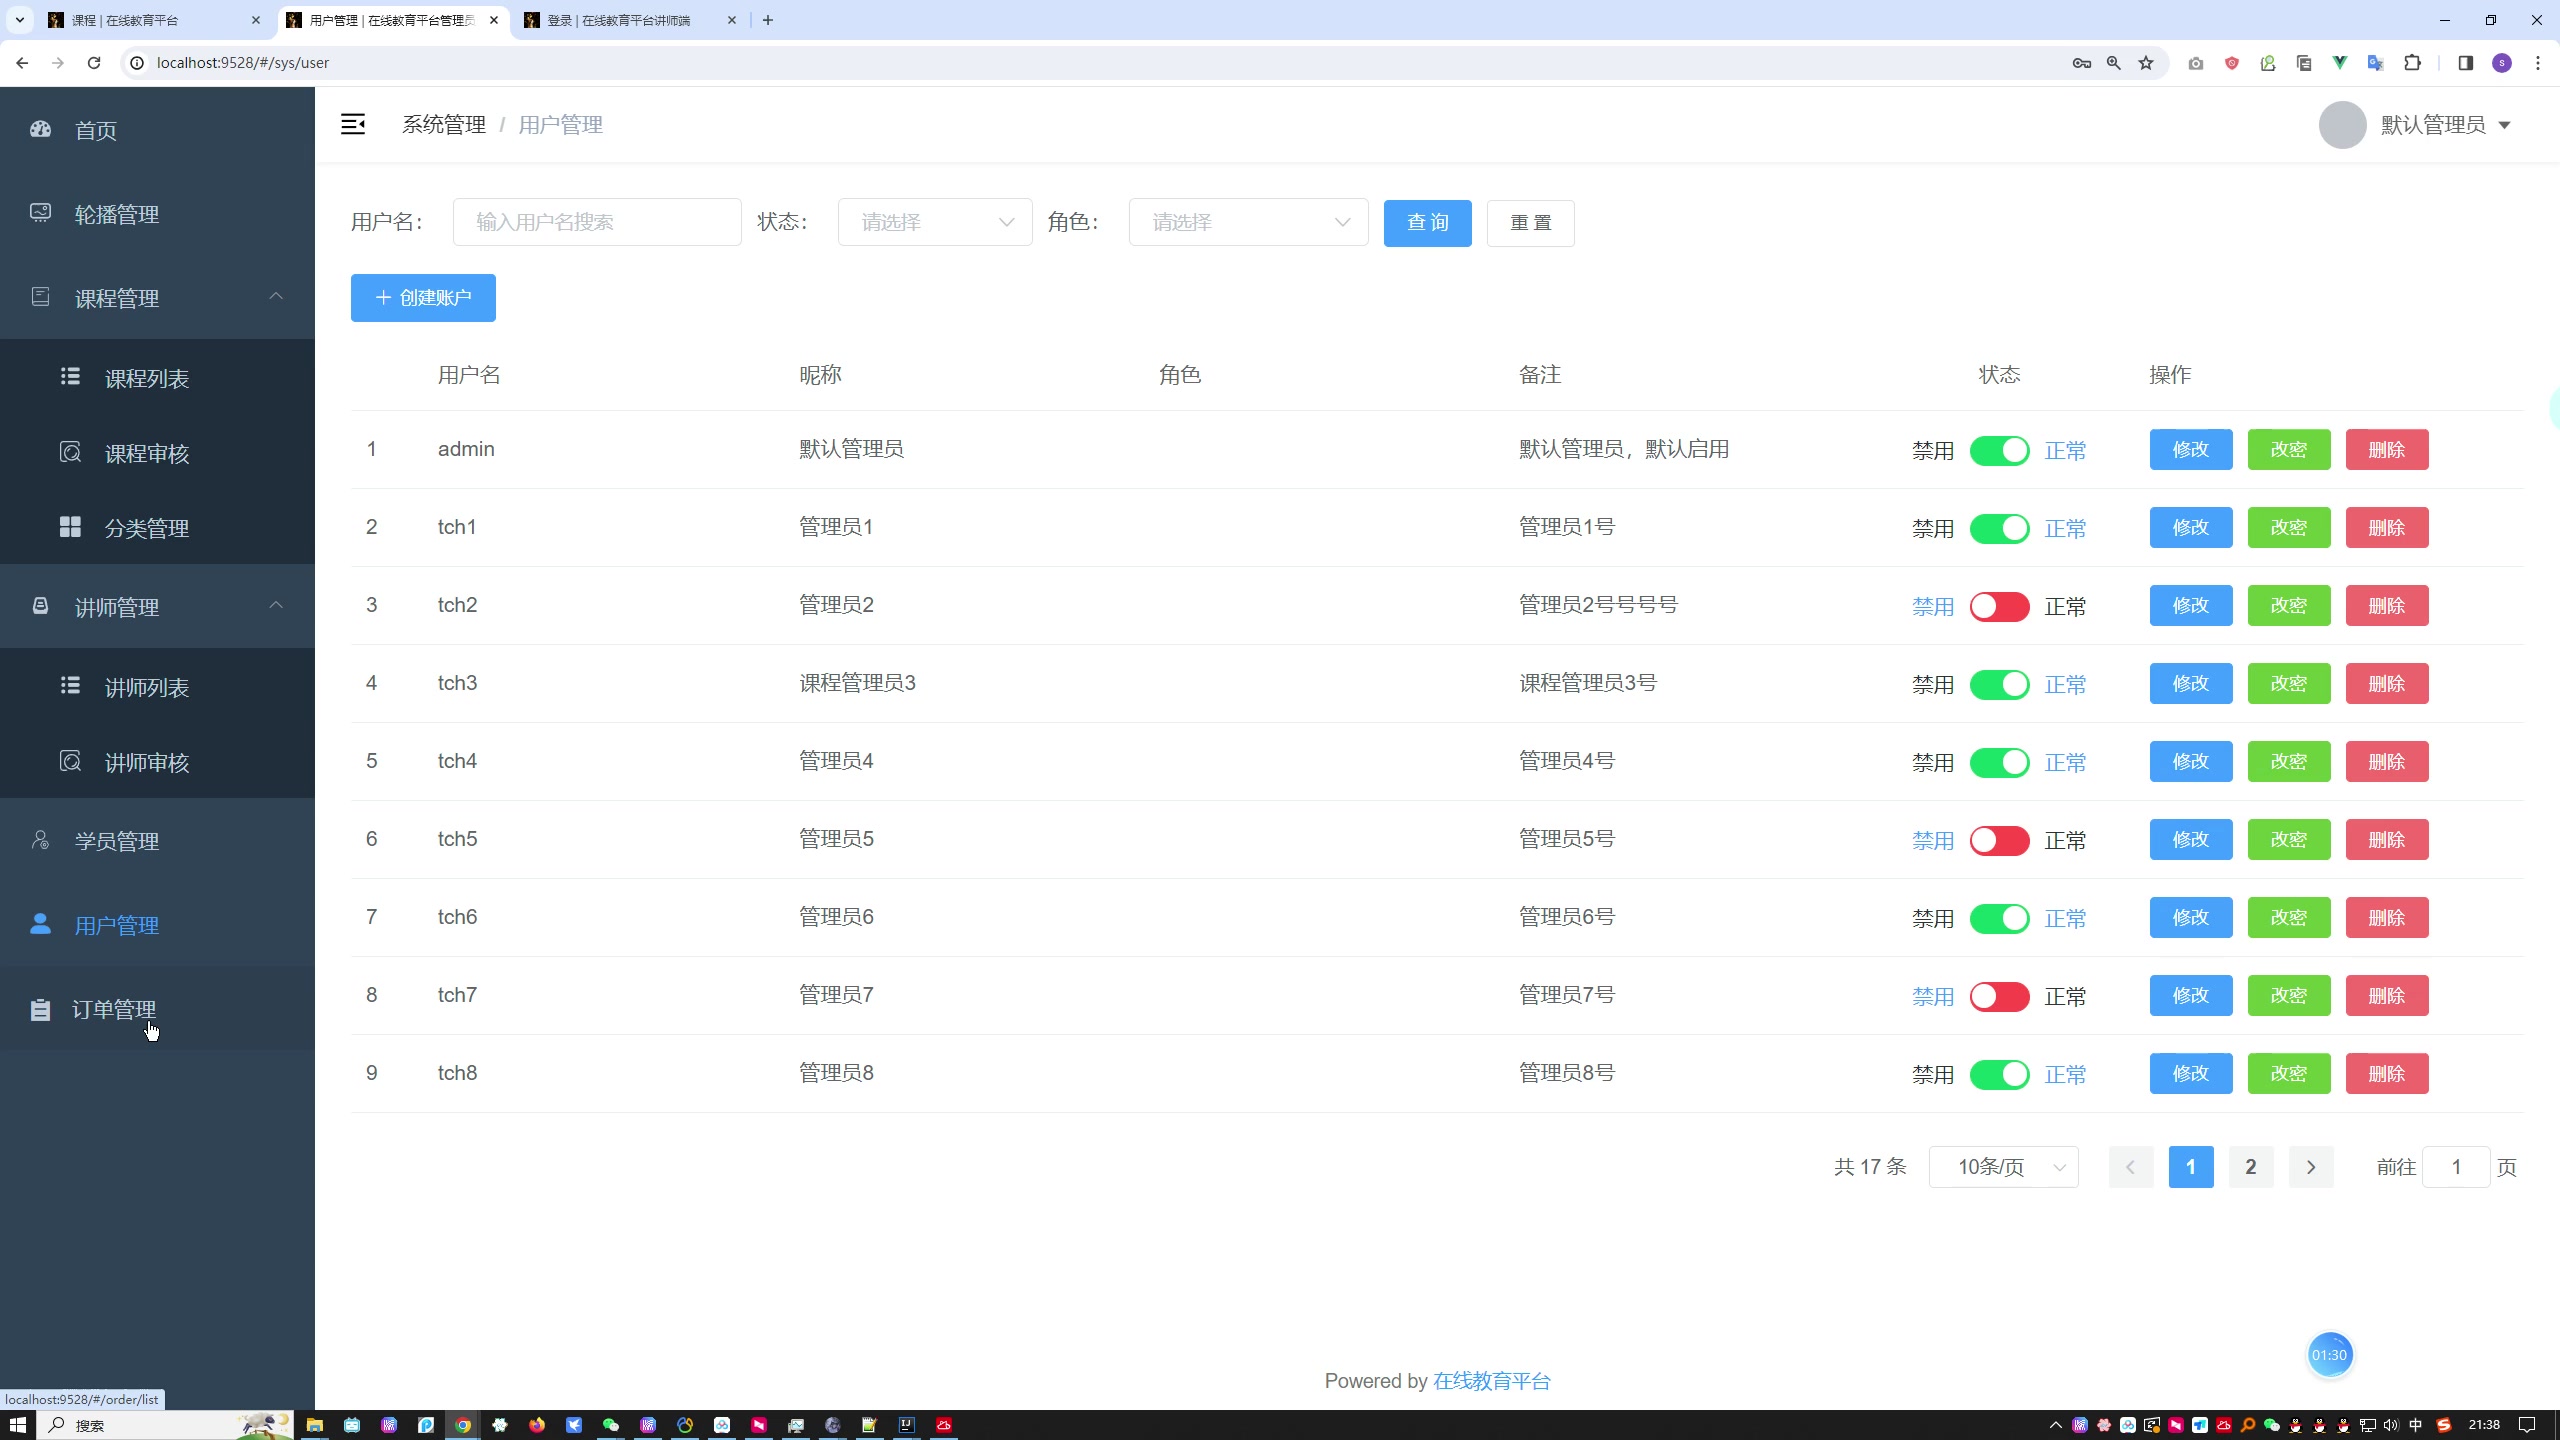
Task: Open 订单管理 in the sidebar
Action: [x=157, y=1009]
